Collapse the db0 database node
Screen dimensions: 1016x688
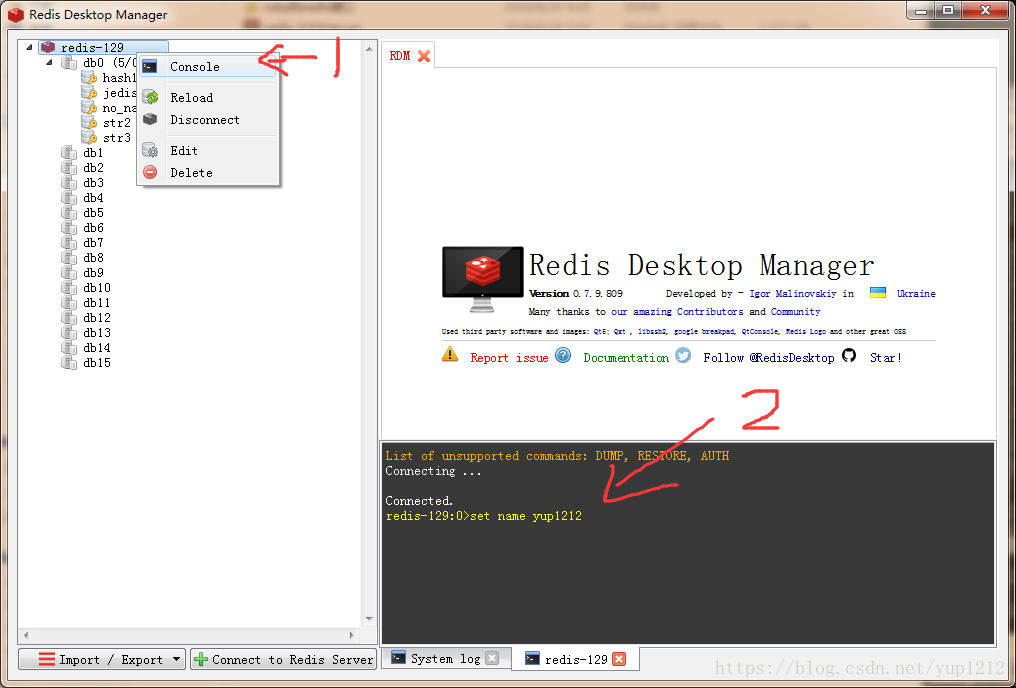pyautogui.click(x=47, y=61)
